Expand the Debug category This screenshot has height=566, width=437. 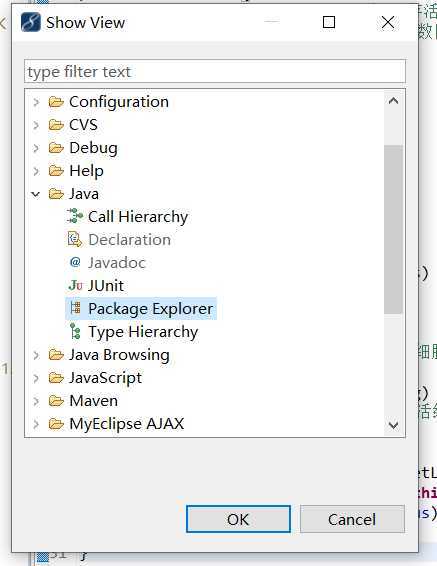(x=36, y=148)
